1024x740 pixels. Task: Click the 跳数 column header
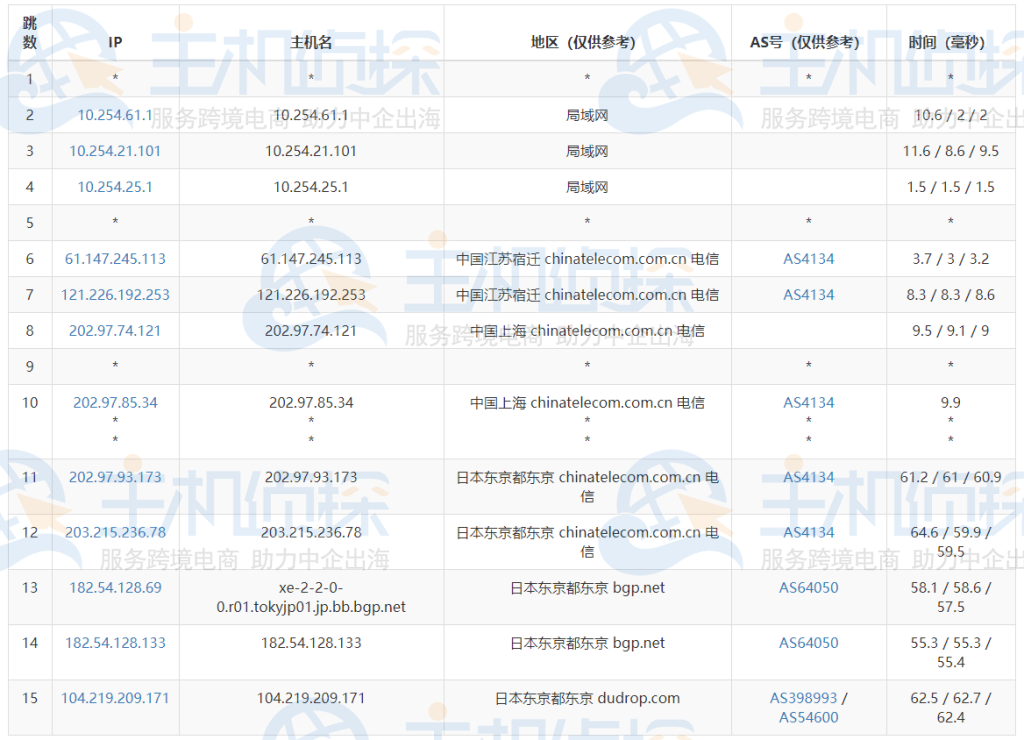[29, 33]
